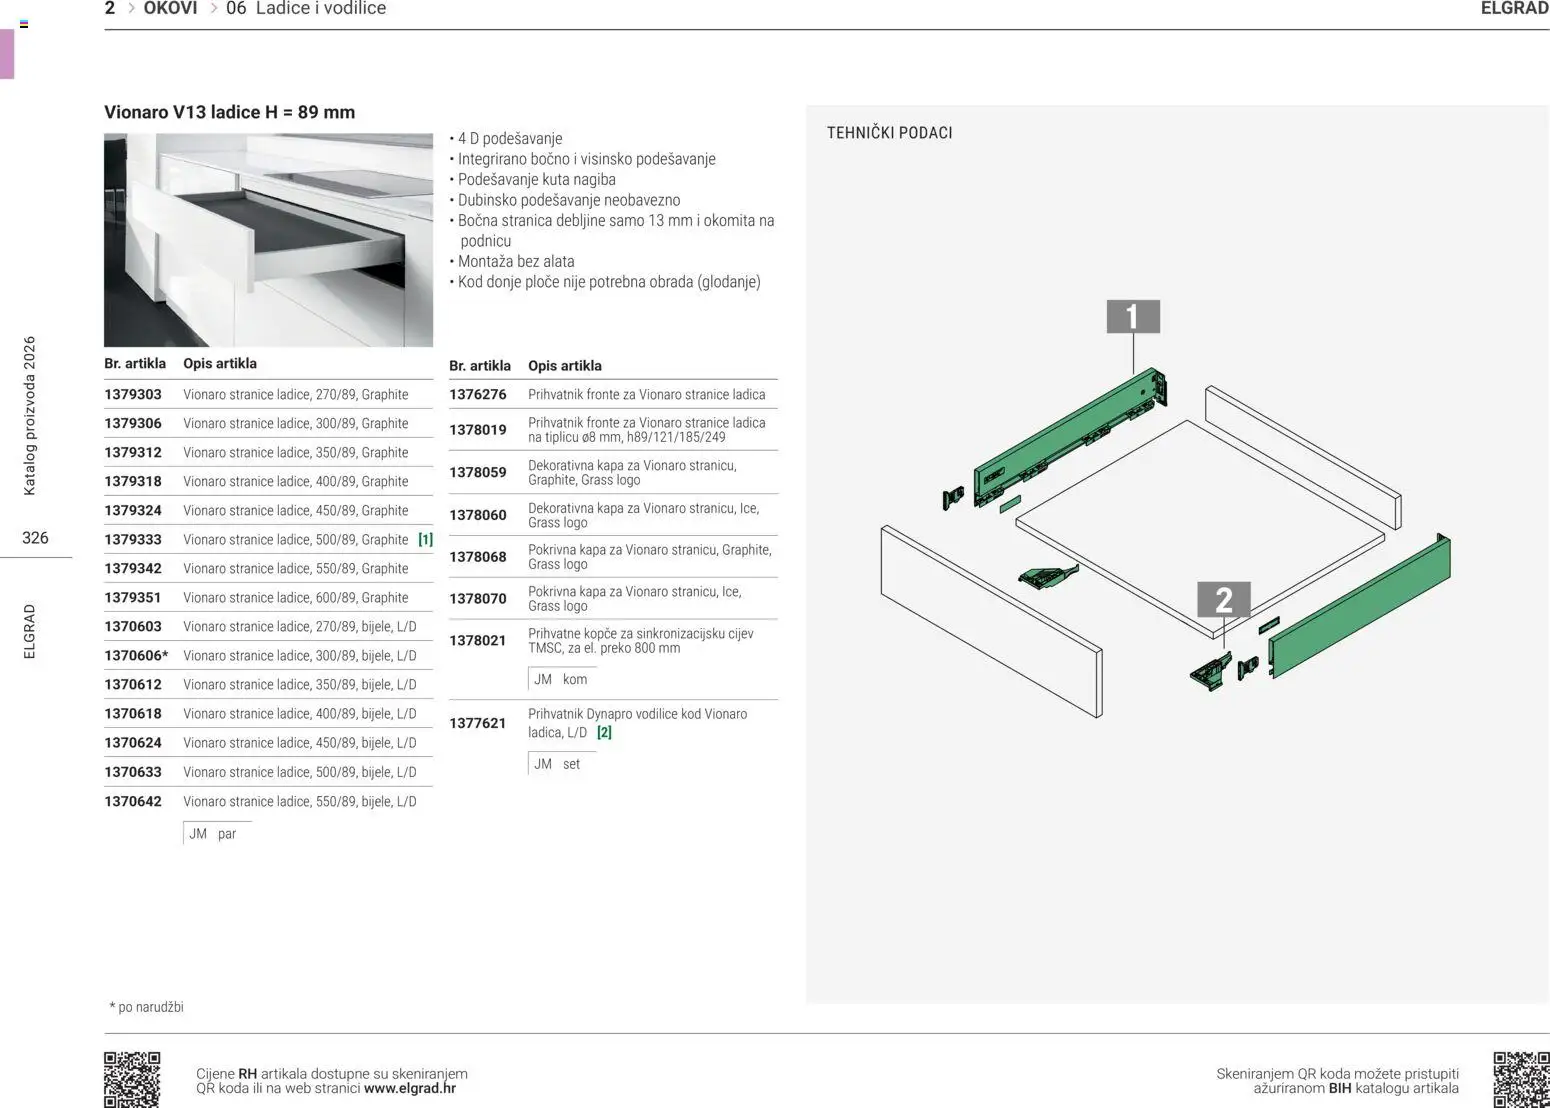Open the Ladice i vodilice breadcrumb
The height and width of the screenshot is (1108, 1550).
click(320, 9)
